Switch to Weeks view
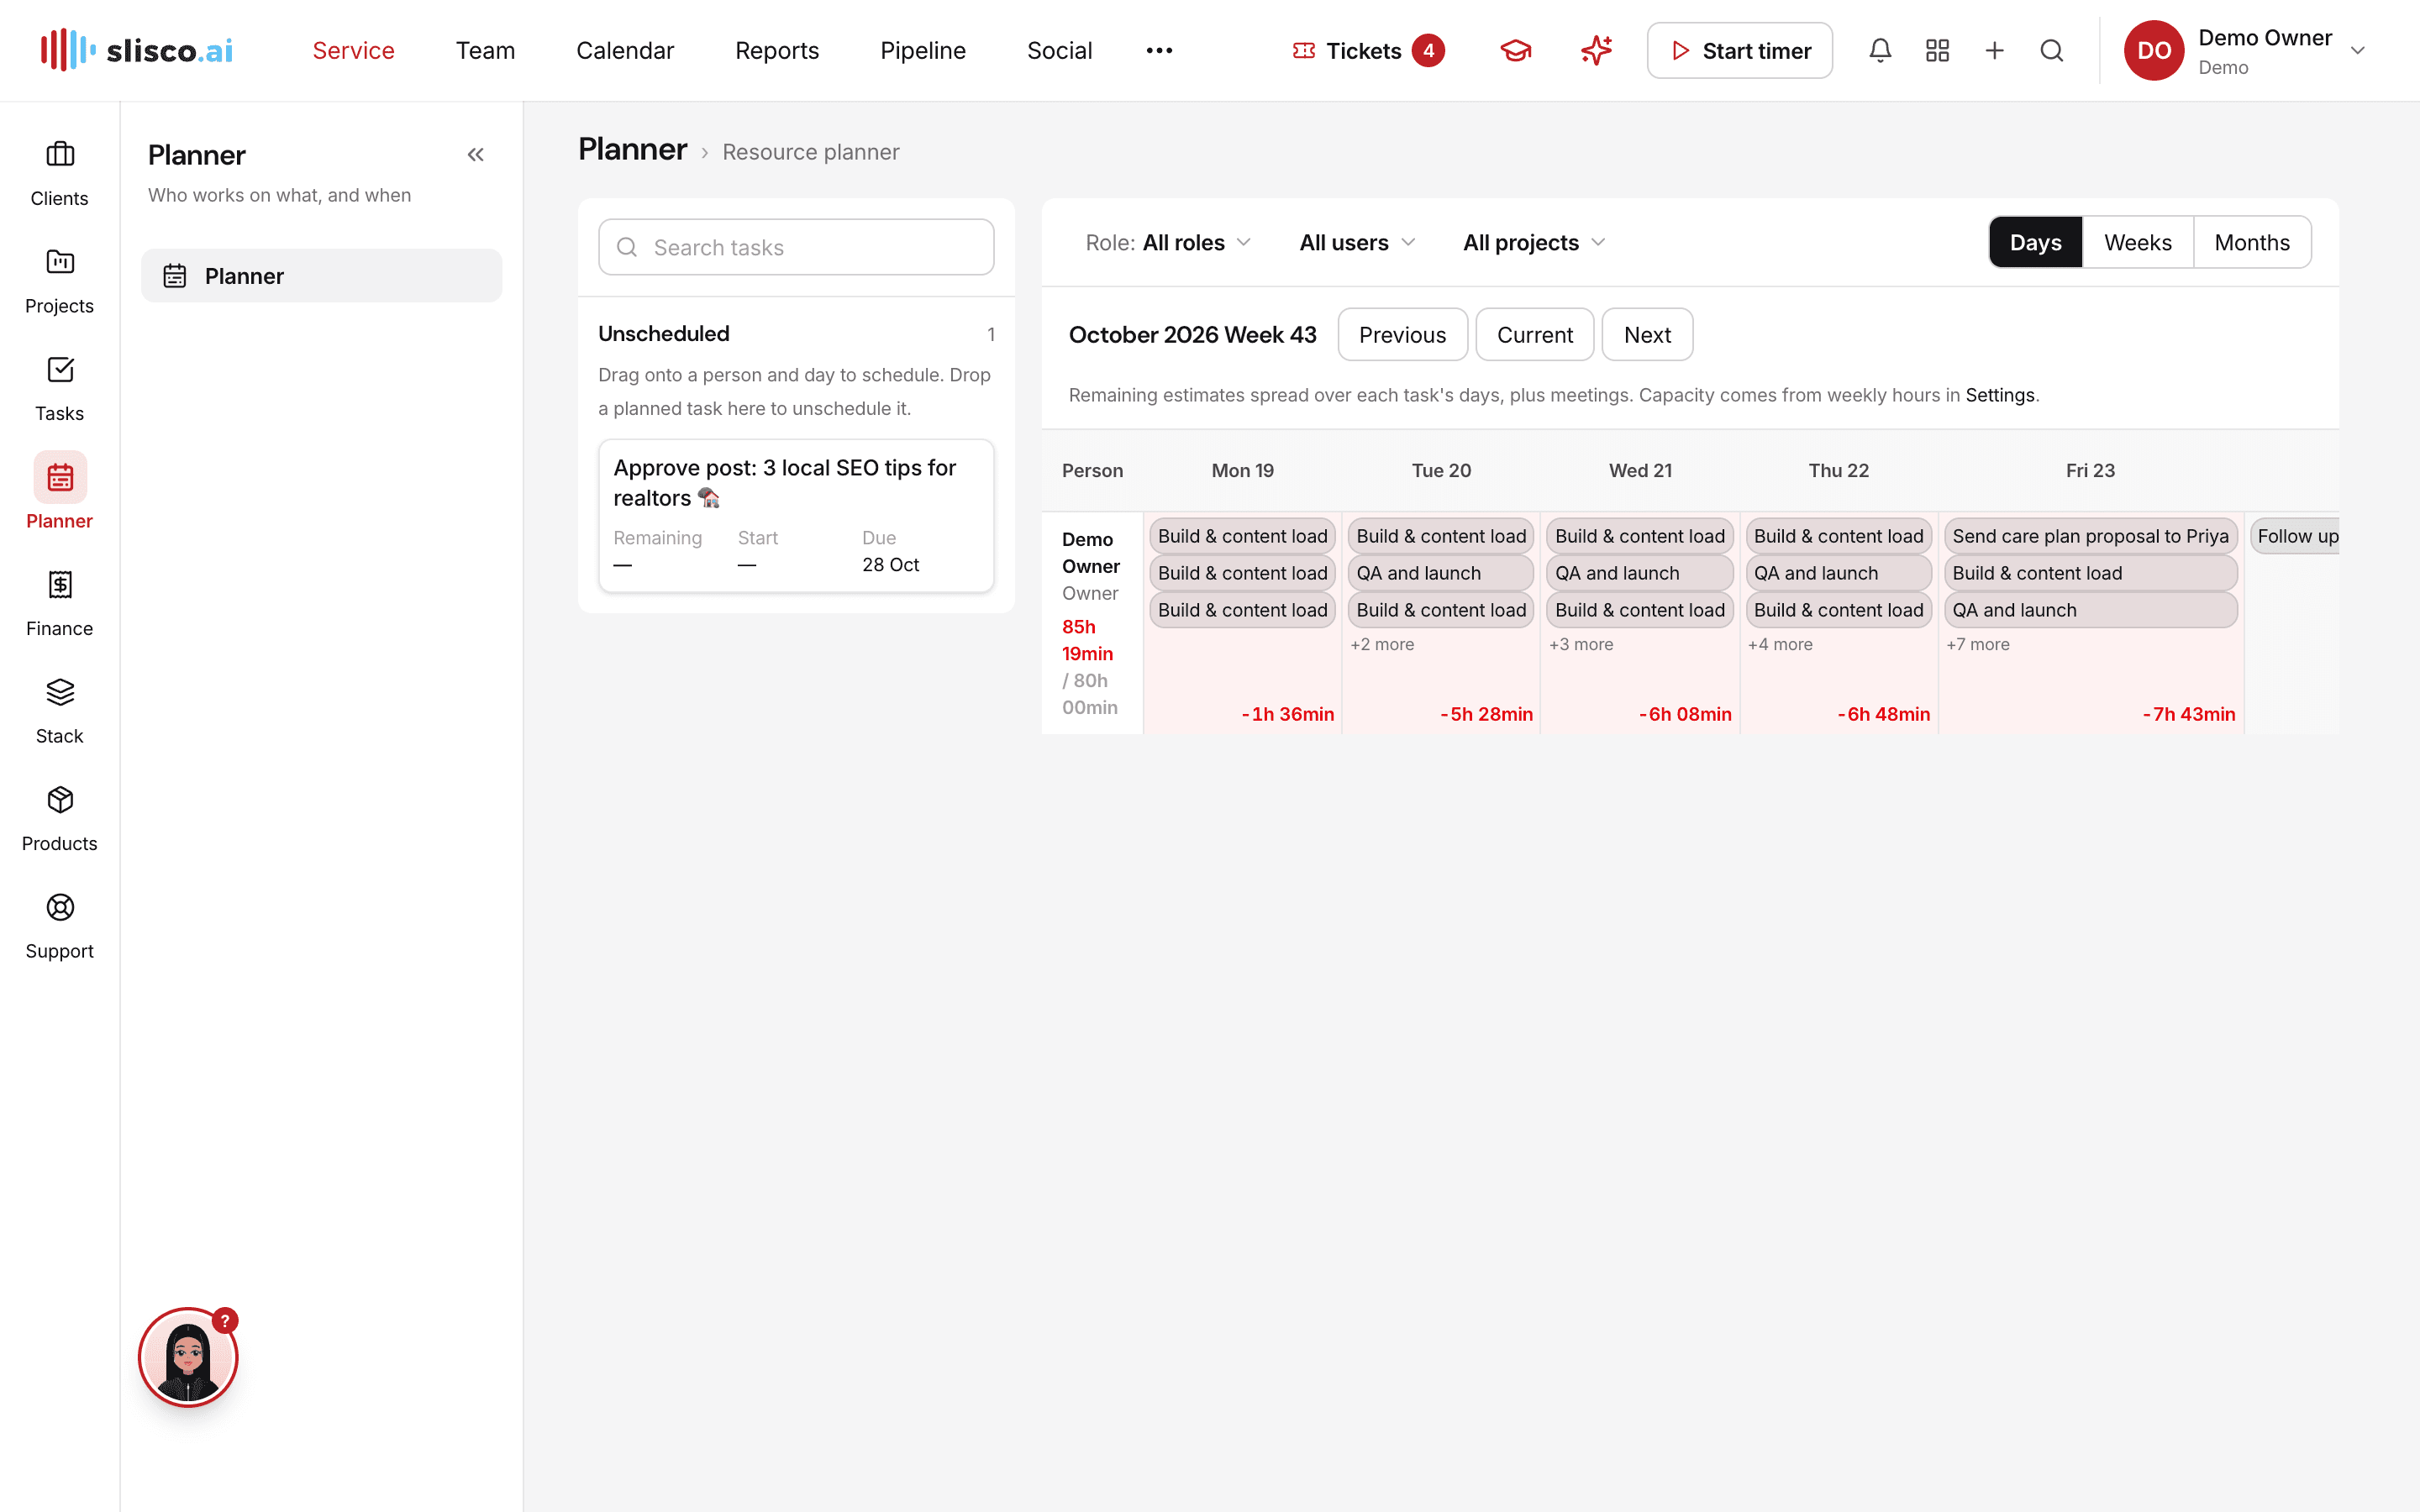Image resolution: width=2420 pixels, height=1512 pixels. coord(2137,242)
